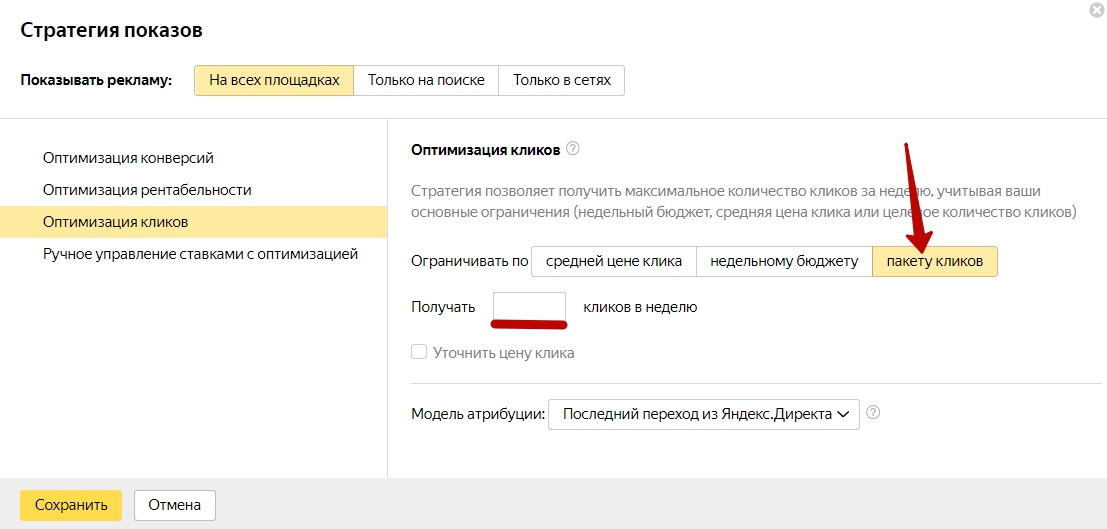
Task: Open Оптимизация рентабельности strategy
Action: tap(147, 190)
